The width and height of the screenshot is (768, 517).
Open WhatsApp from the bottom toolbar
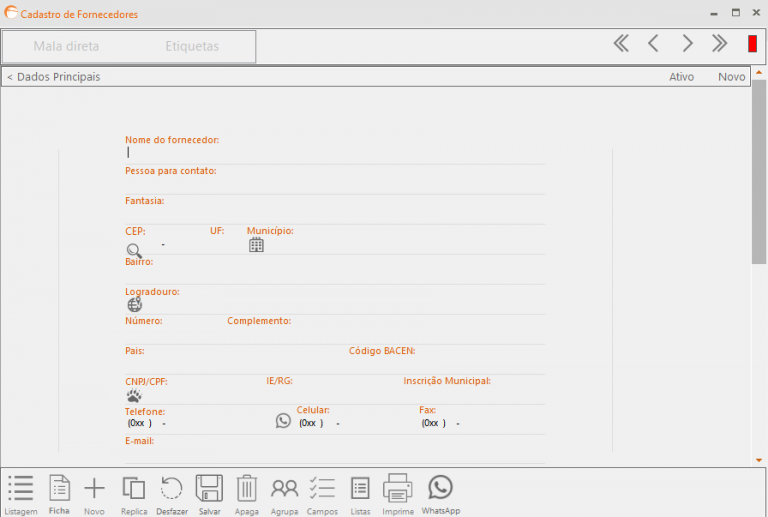tap(440, 488)
